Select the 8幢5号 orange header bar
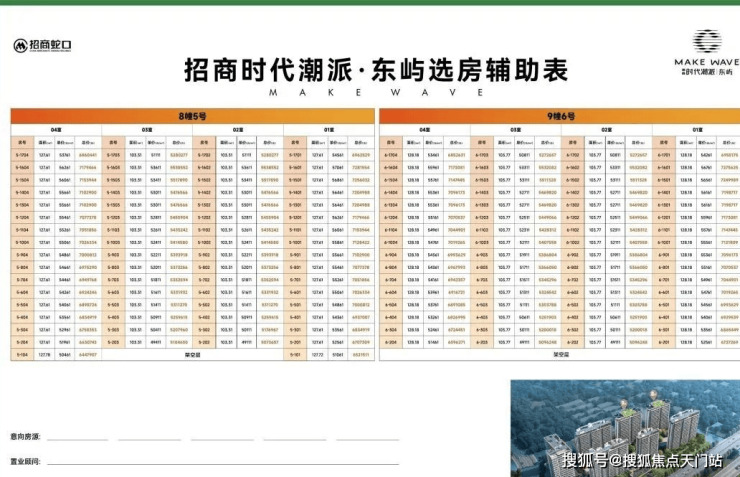The height and width of the screenshot is (477, 740). (x=193, y=116)
